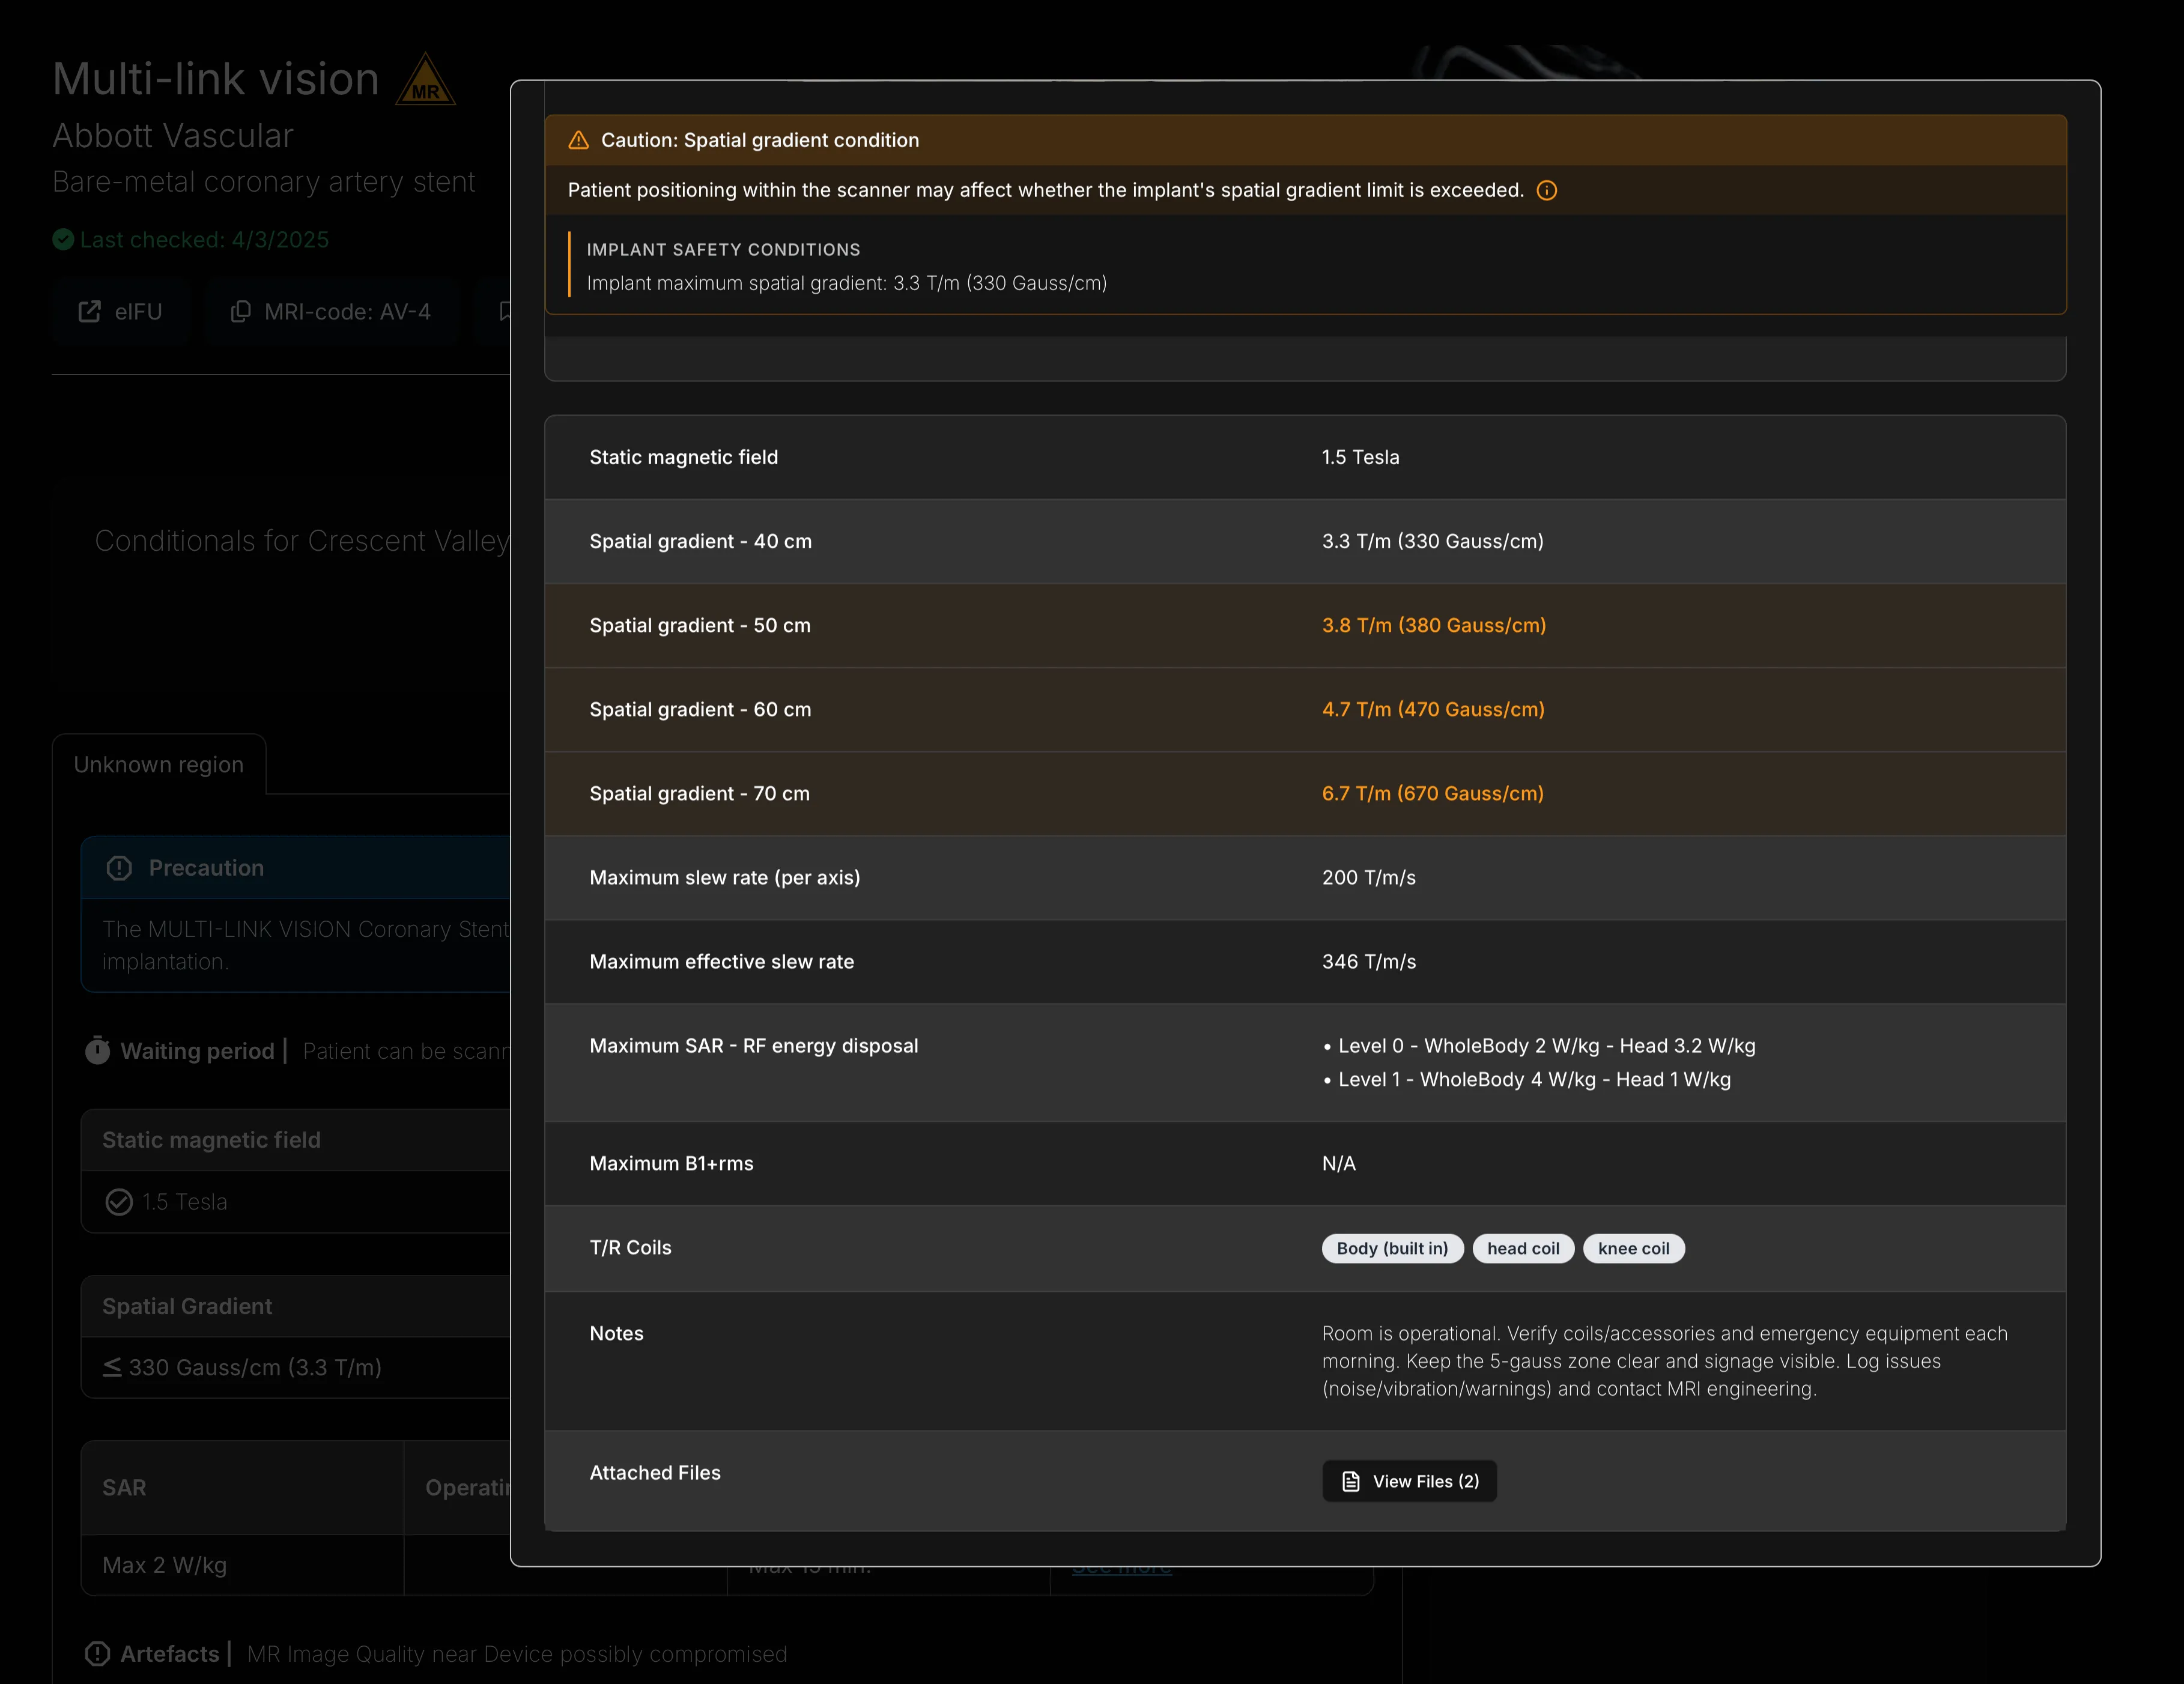Click the info icon after spatial gradient warning text

(1546, 190)
